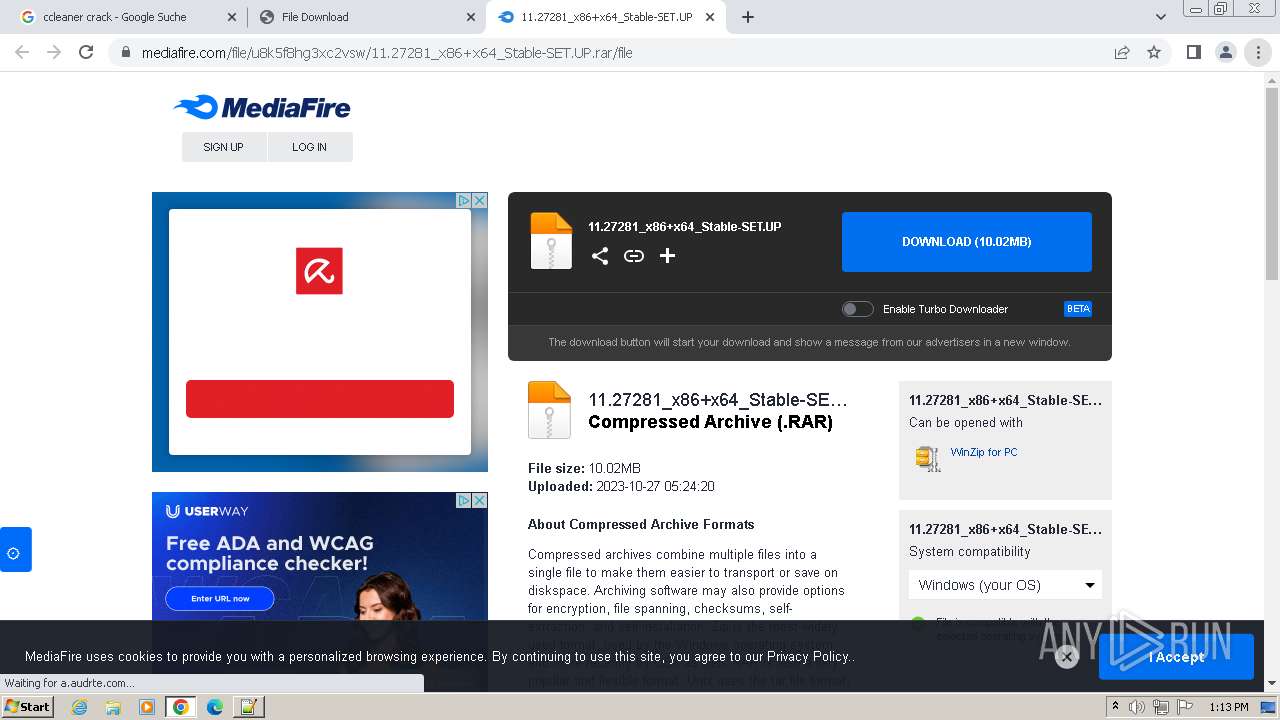
Task: Click the Uploaded: 2023-10-27 05:24:20 text
Action: pyautogui.click(x=621, y=486)
